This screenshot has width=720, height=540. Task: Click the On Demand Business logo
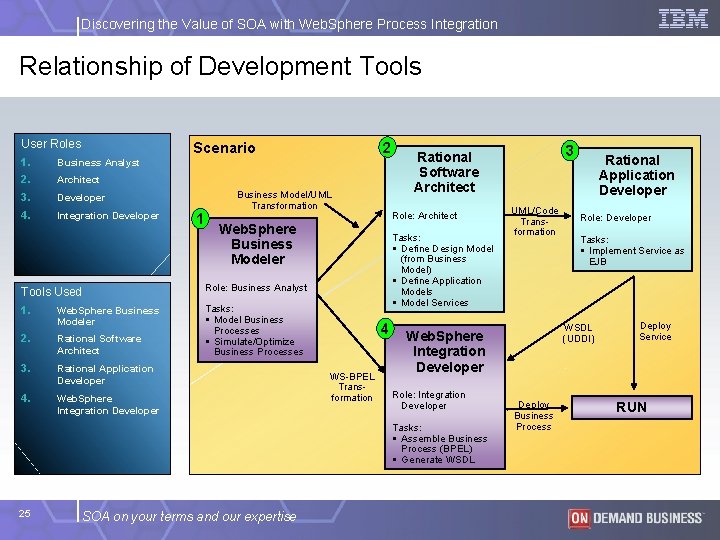635,518
